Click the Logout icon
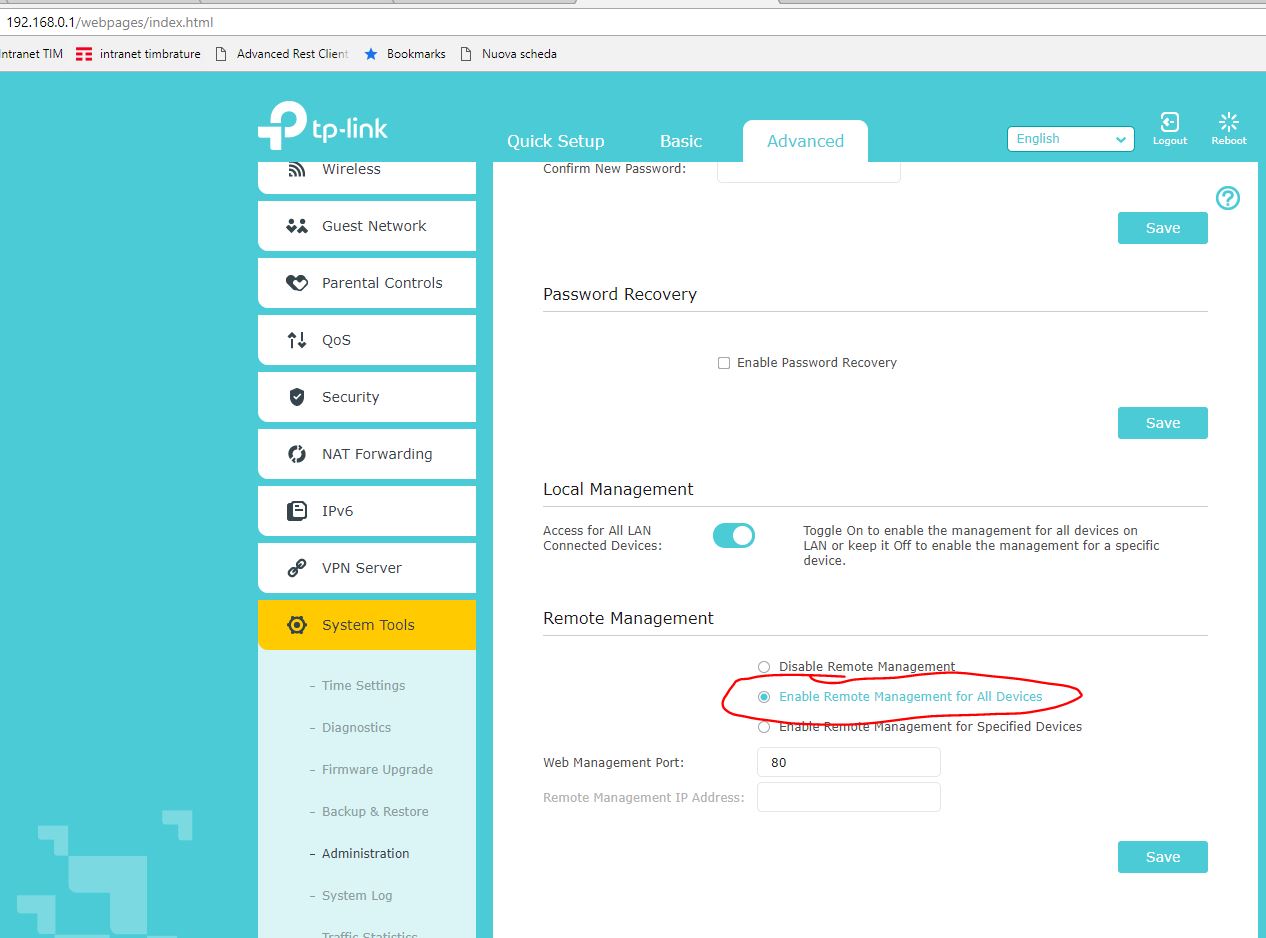Image resolution: width=1266 pixels, height=938 pixels. pos(1169,123)
